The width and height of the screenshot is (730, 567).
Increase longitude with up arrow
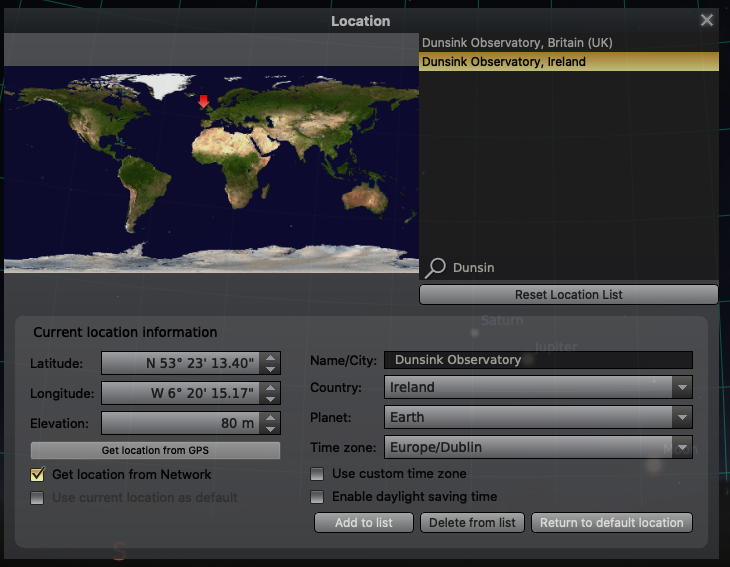tap(270, 387)
